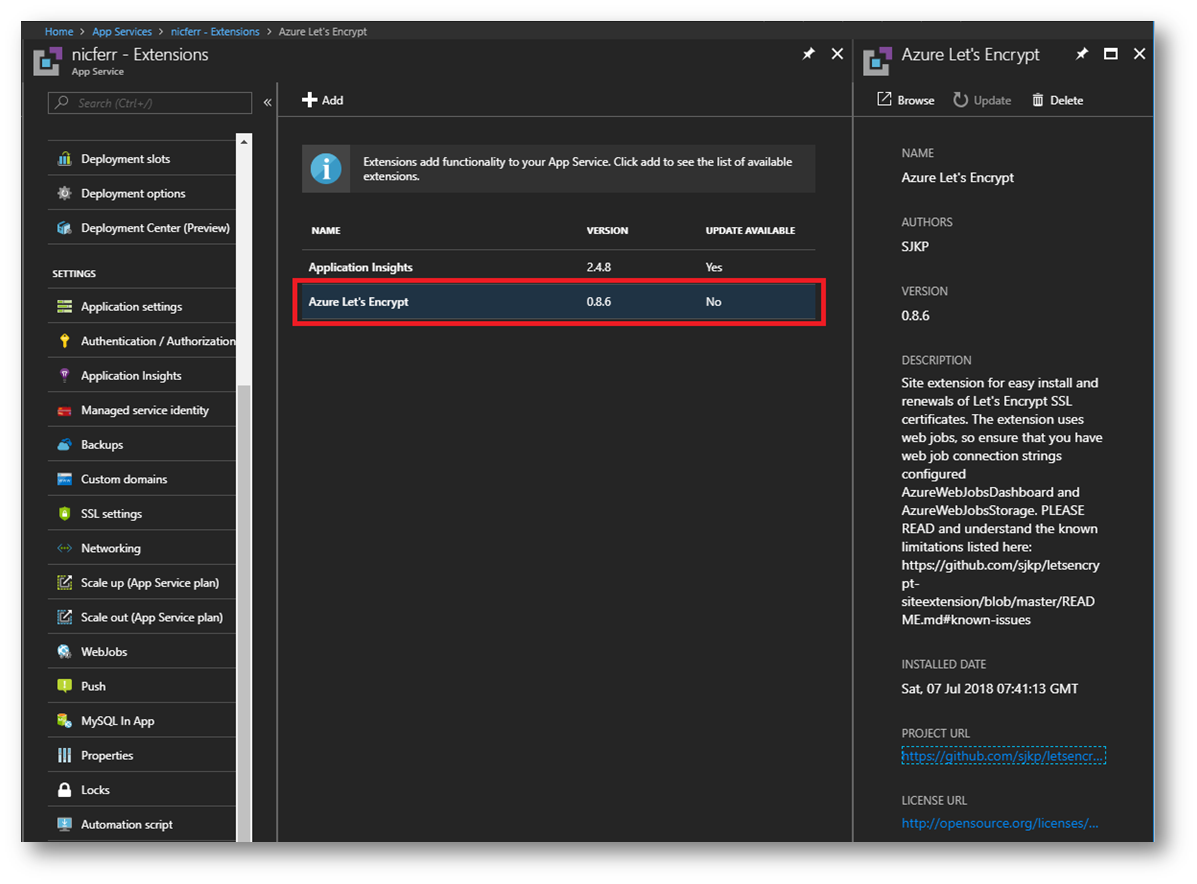Image resolution: width=1197 pixels, height=884 pixels.
Task: Click the Locks padlock icon
Action: pos(65,789)
